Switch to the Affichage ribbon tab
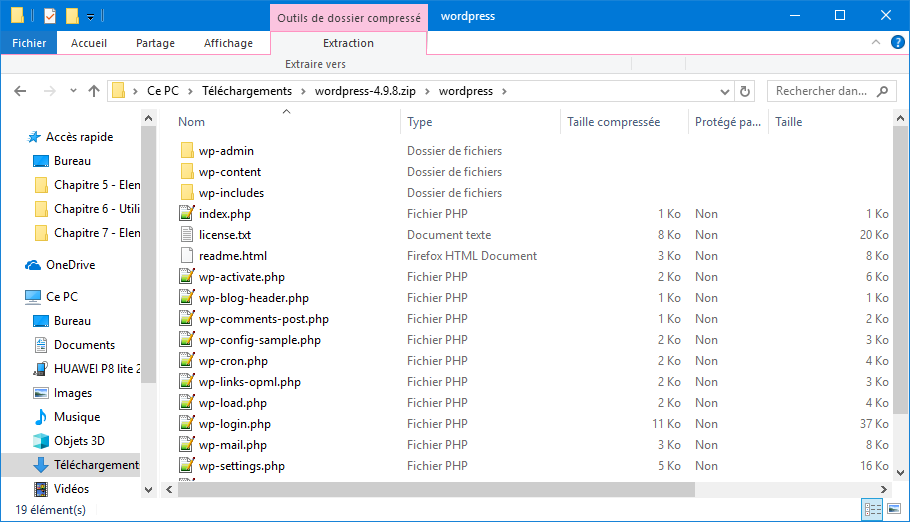Image resolution: width=910 pixels, height=524 pixels. coord(228,43)
